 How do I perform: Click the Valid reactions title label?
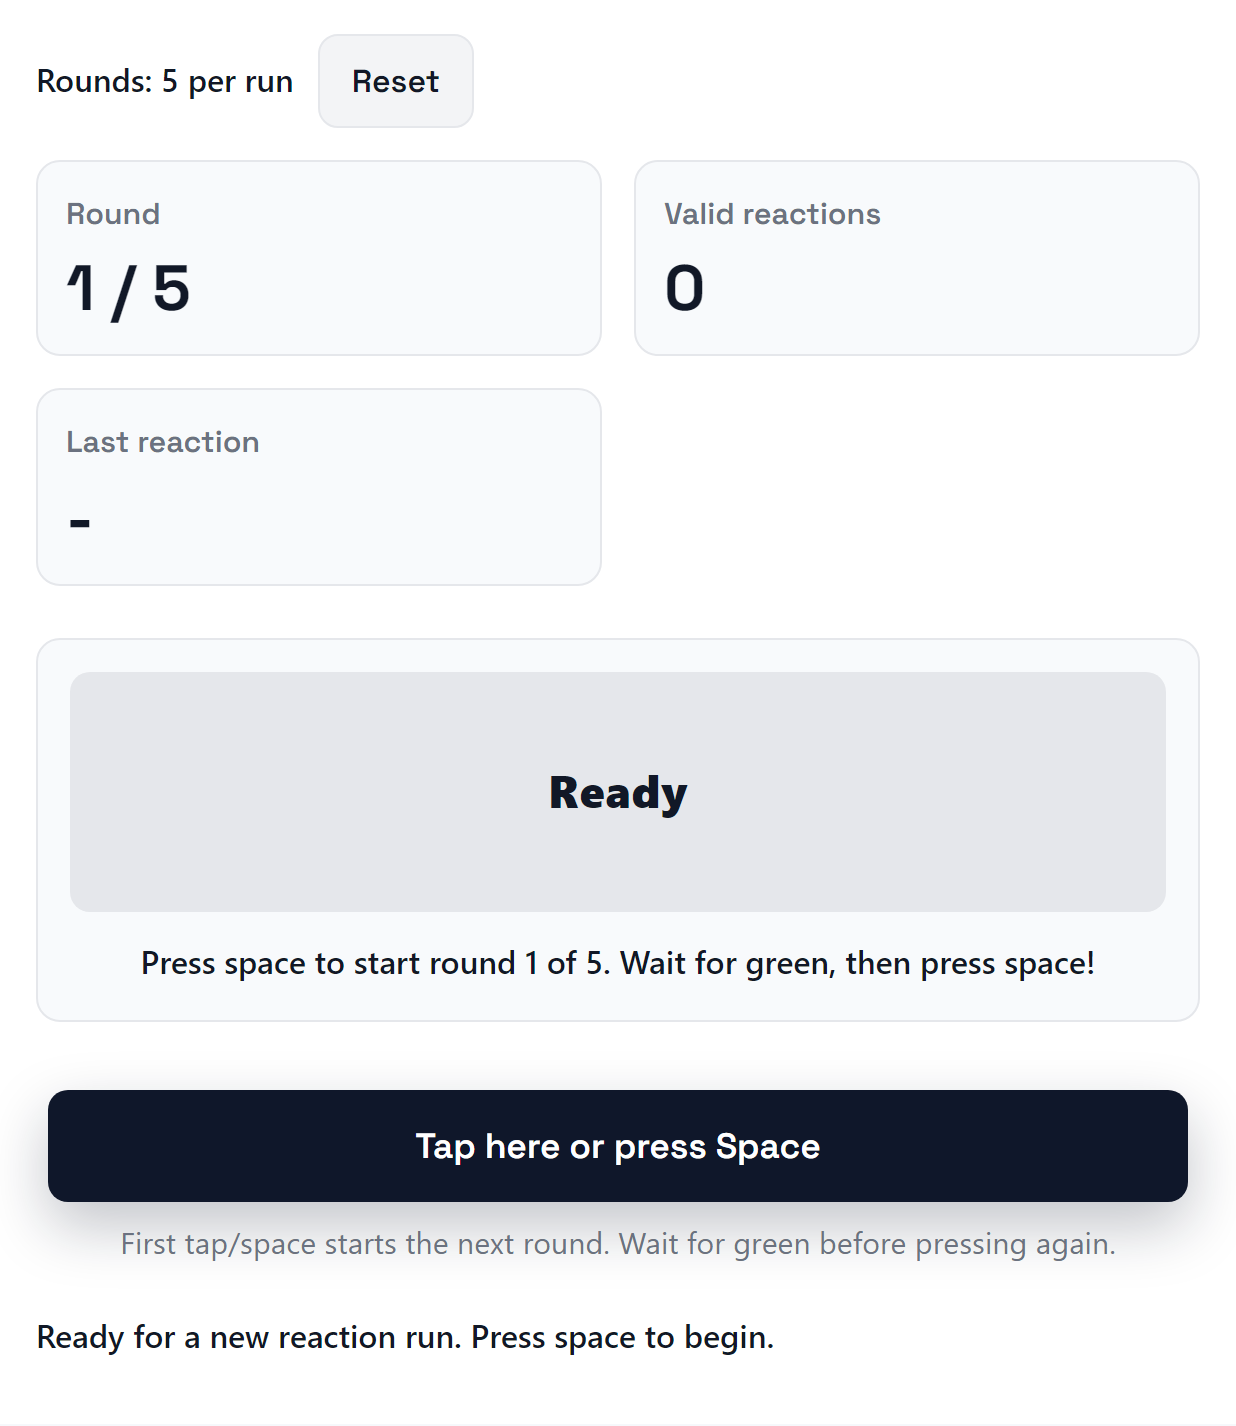(x=773, y=213)
